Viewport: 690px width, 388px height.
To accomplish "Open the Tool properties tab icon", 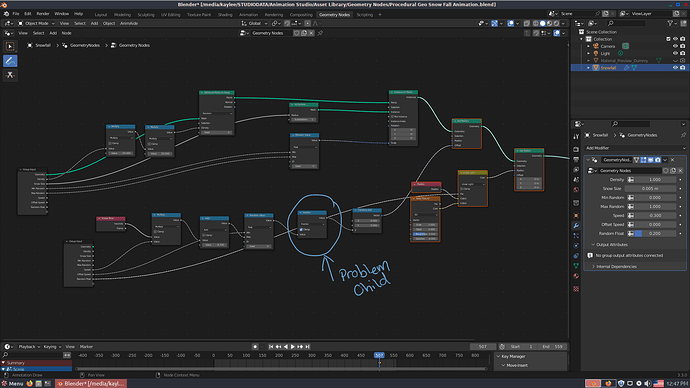I will coord(576,137).
